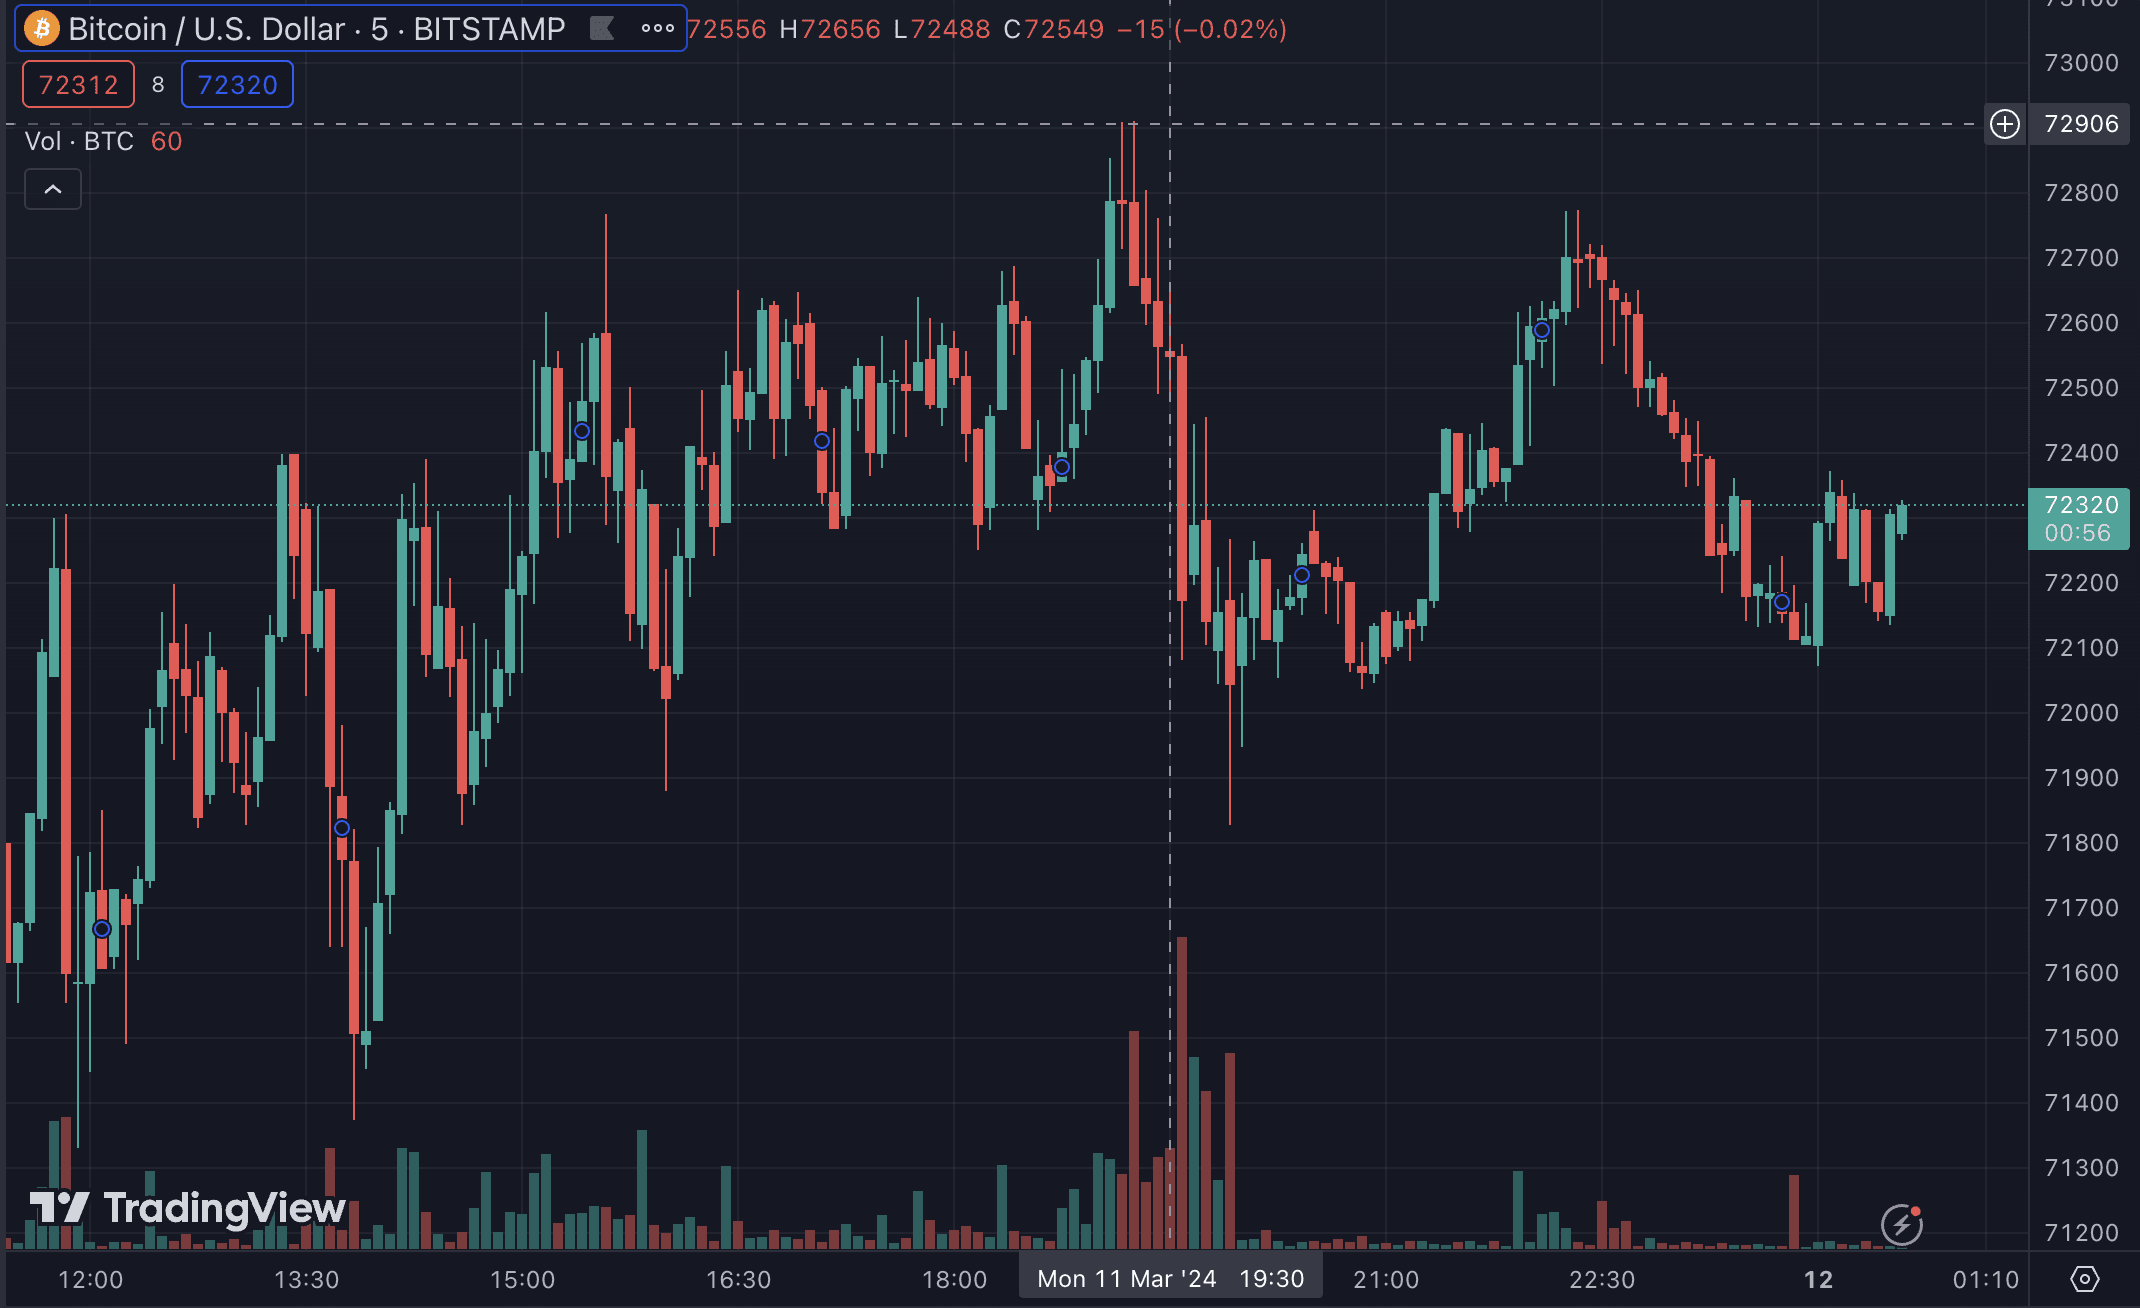
Task: Collapse the indicator legend with chevron
Action: pyautogui.click(x=53, y=189)
